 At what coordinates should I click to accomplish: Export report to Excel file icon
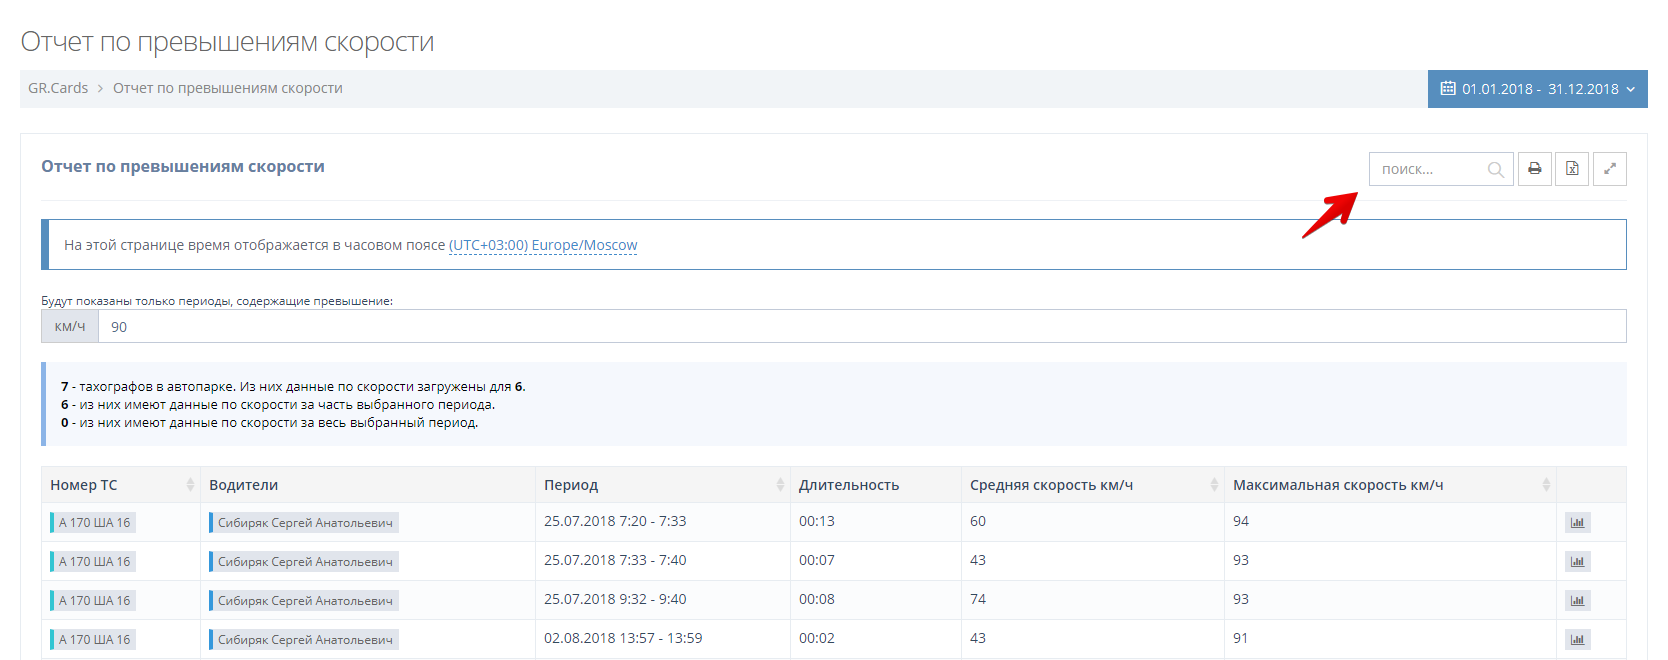coord(1572,169)
